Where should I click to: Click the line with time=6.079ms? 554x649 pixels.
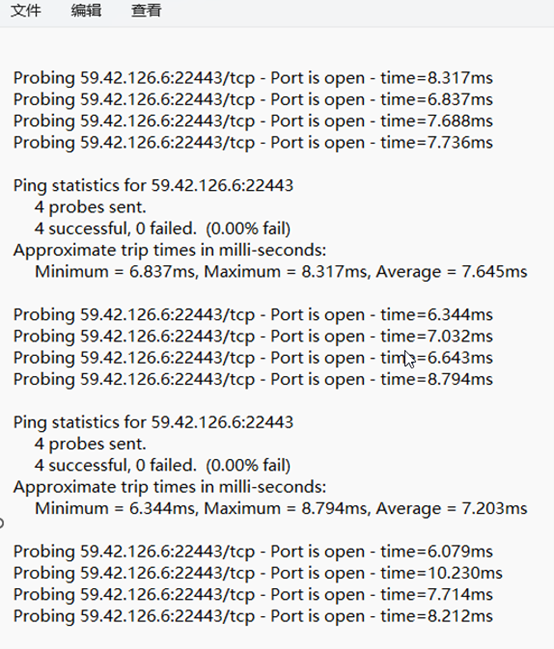point(253,552)
